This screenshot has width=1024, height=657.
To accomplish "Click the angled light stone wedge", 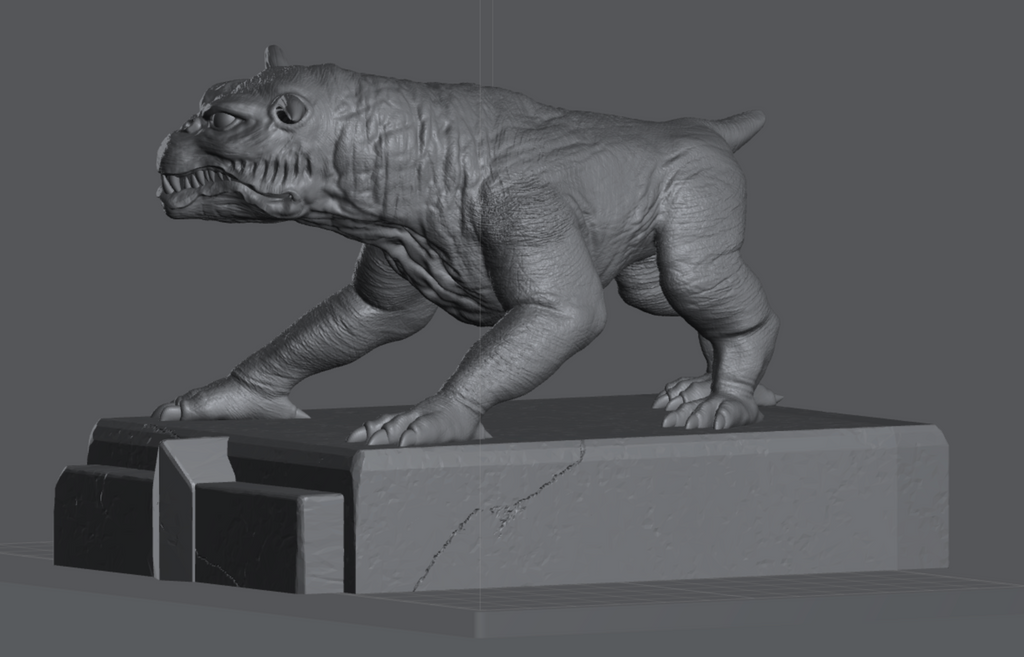I will coord(180,500).
